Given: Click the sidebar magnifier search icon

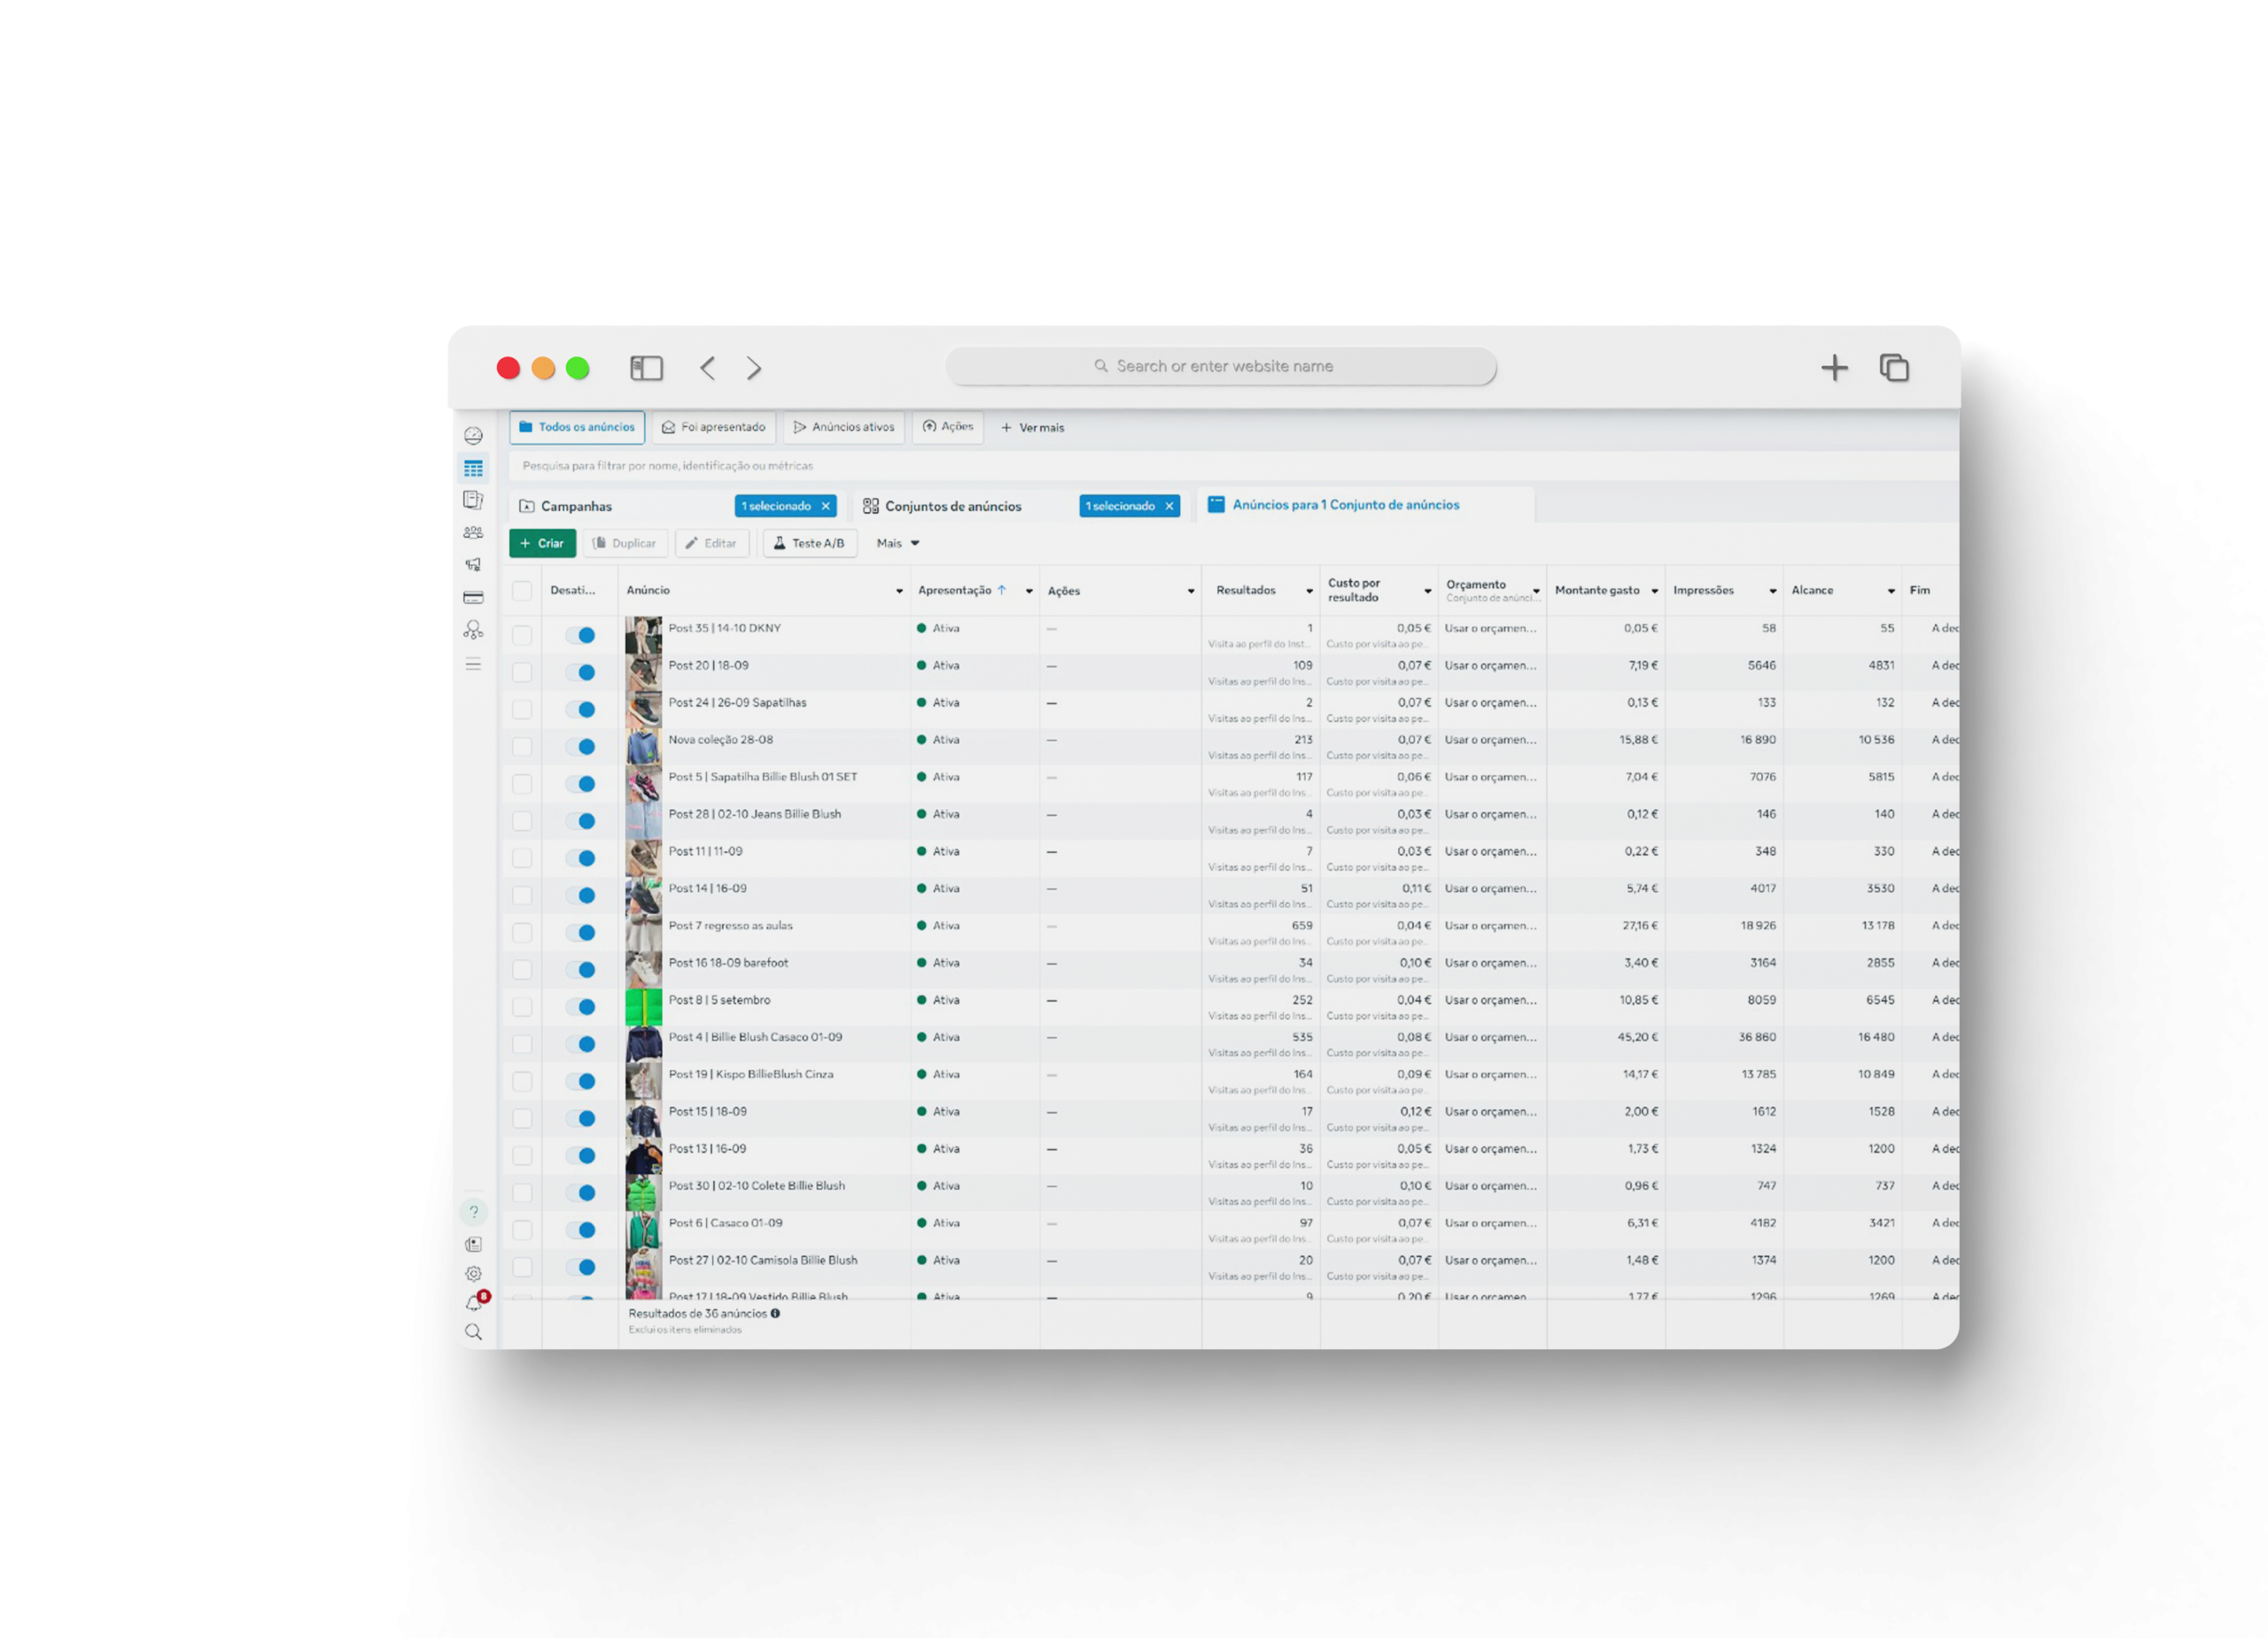Looking at the screenshot, I should (474, 1332).
